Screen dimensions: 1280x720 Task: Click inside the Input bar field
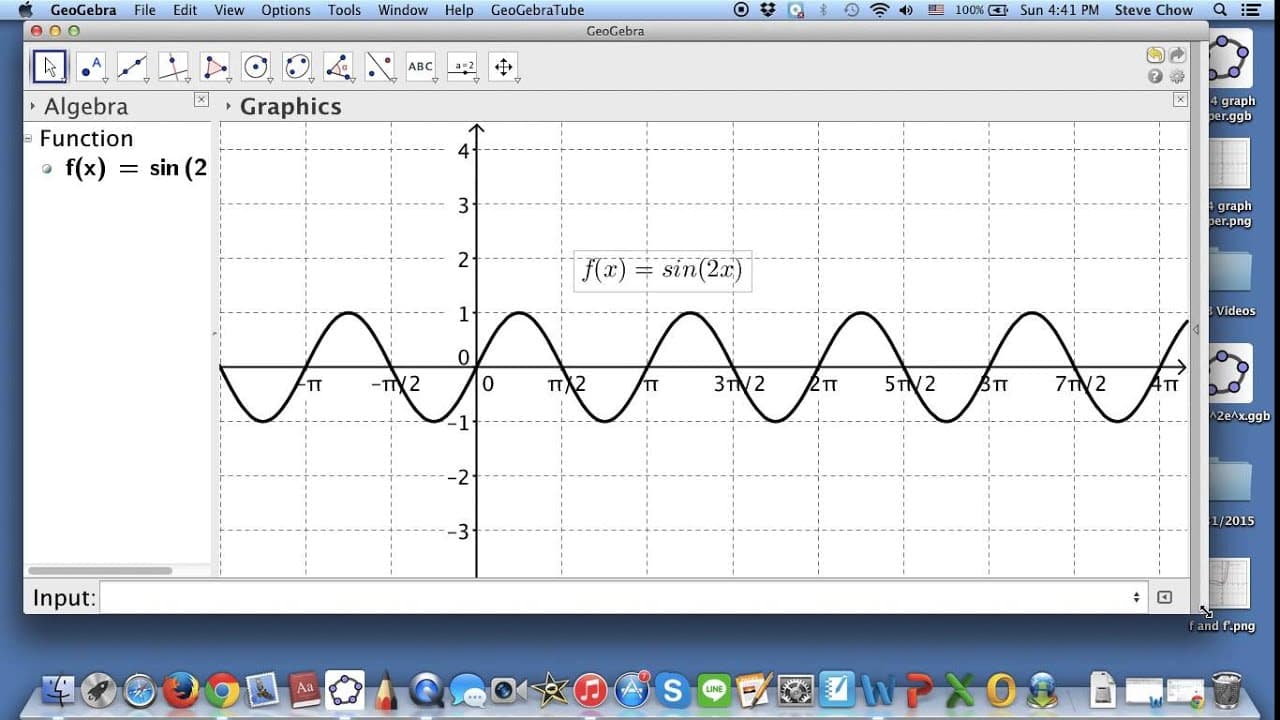[x=624, y=597]
